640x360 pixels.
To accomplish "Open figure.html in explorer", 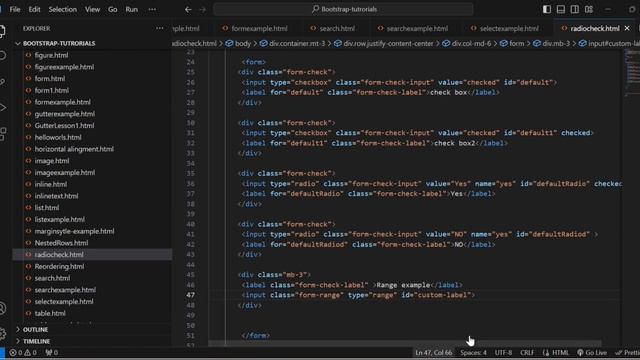I will (92, 55).
